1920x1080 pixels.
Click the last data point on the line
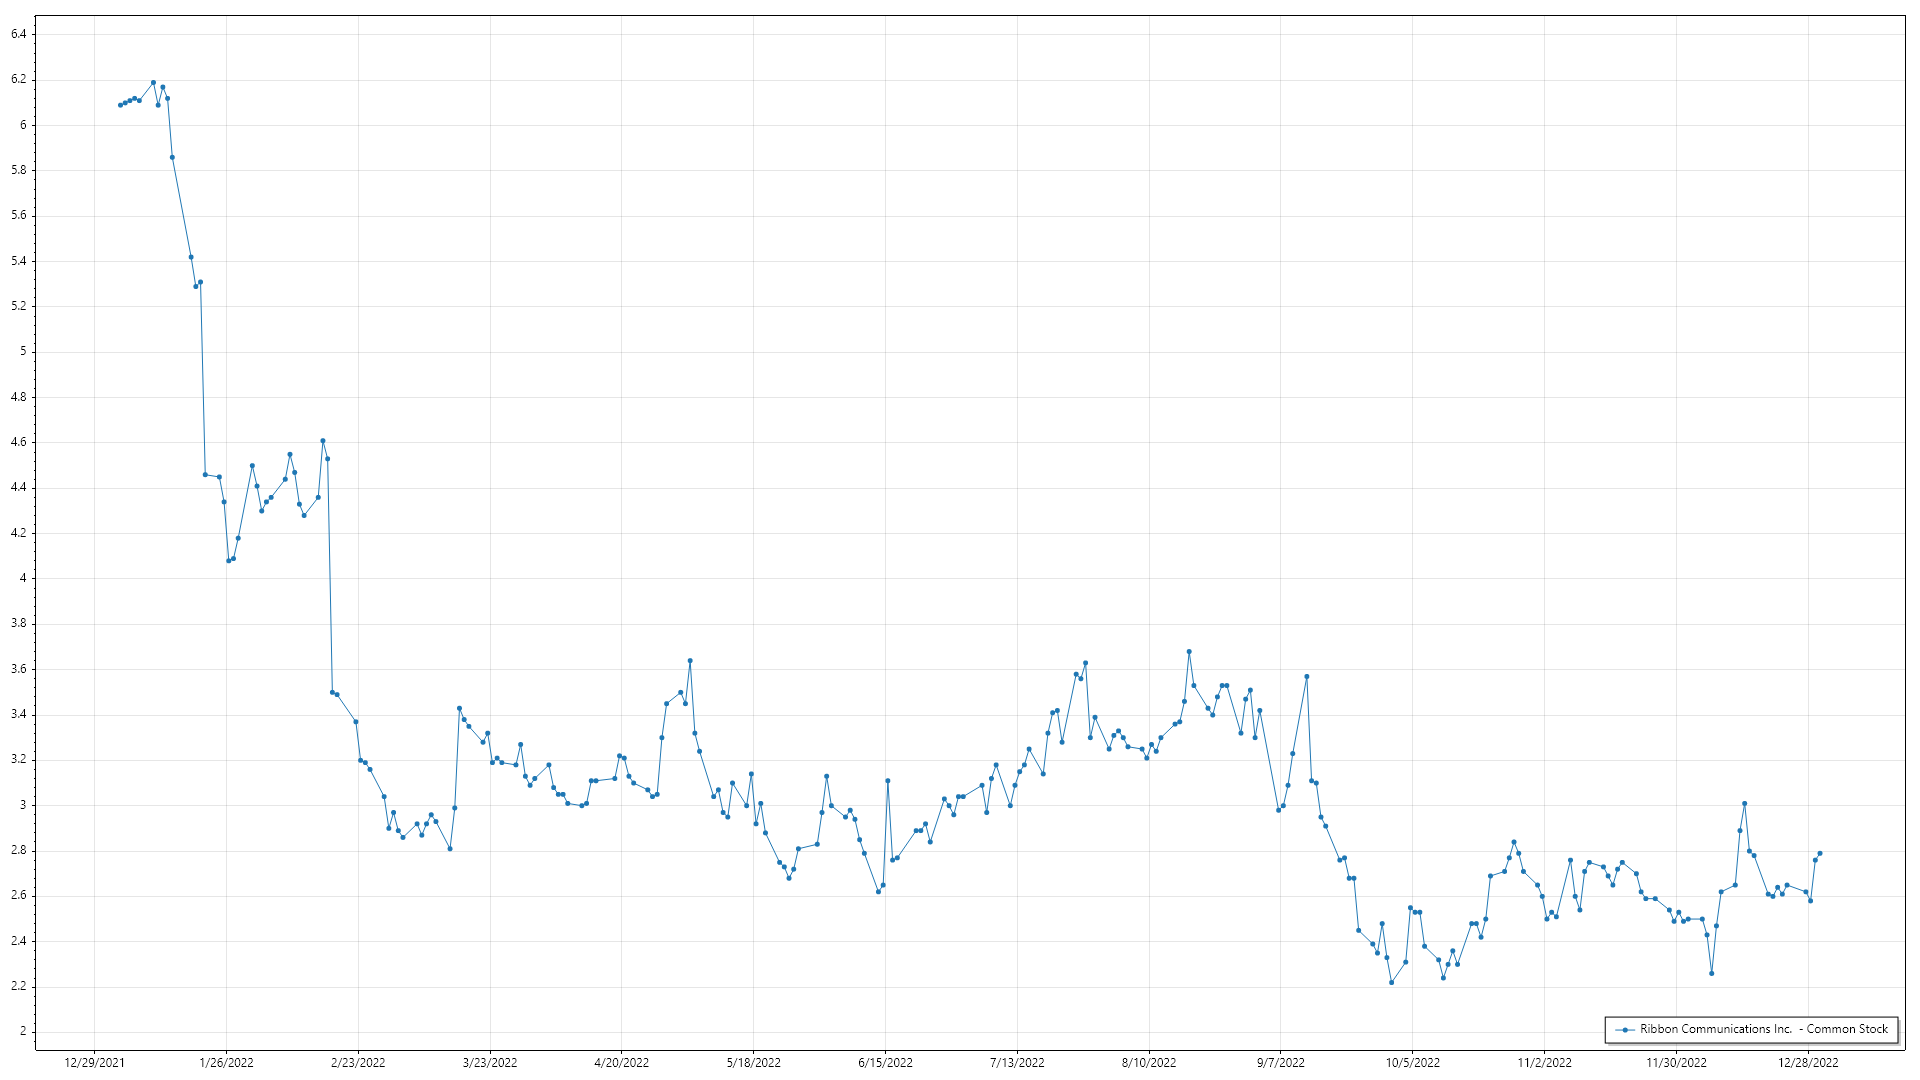[1820, 853]
